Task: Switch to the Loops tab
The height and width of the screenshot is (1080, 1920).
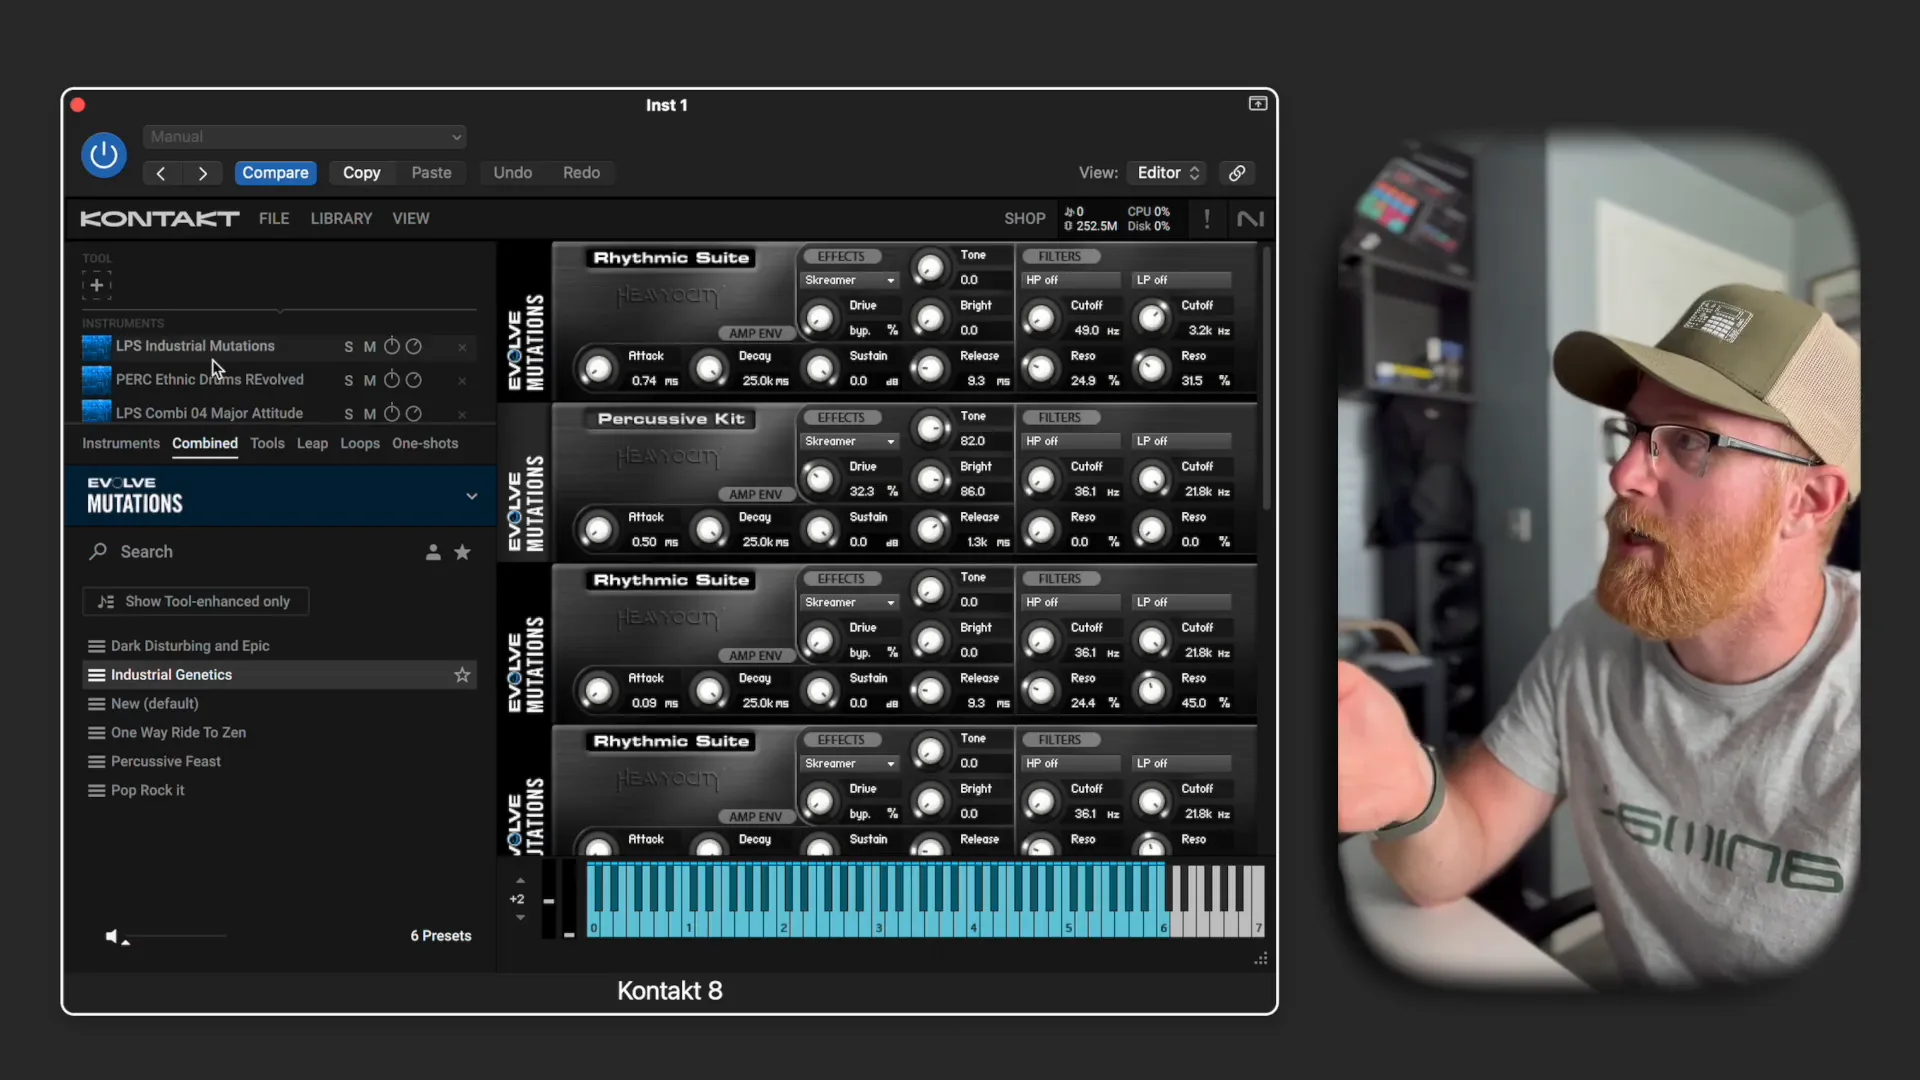Action: click(360, 443)
